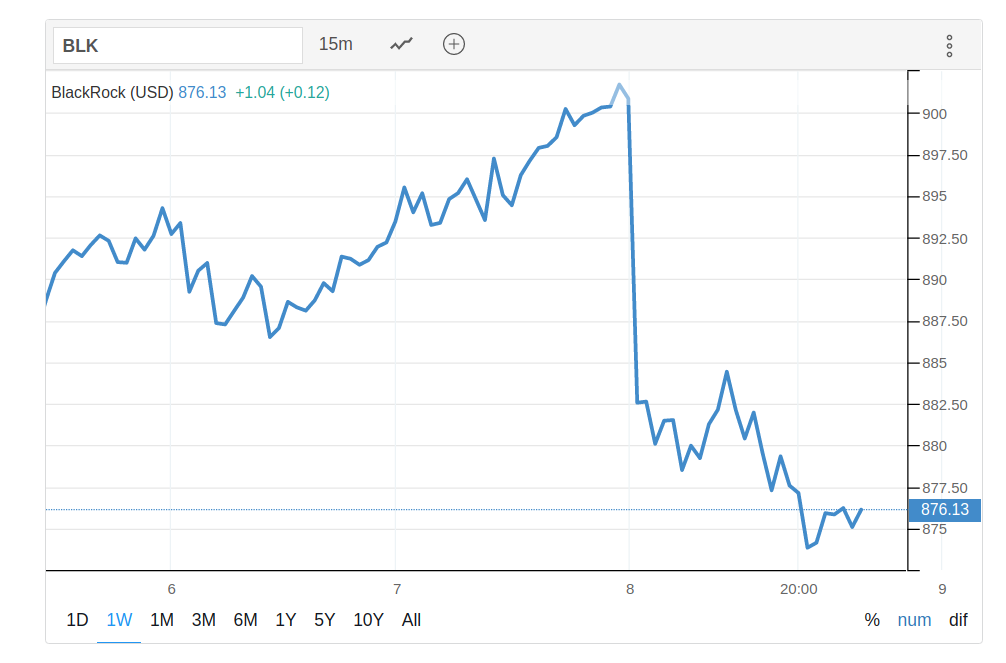Toggle dif scale mode
This screenshot has height=663, width=1006.
(958, 620)
